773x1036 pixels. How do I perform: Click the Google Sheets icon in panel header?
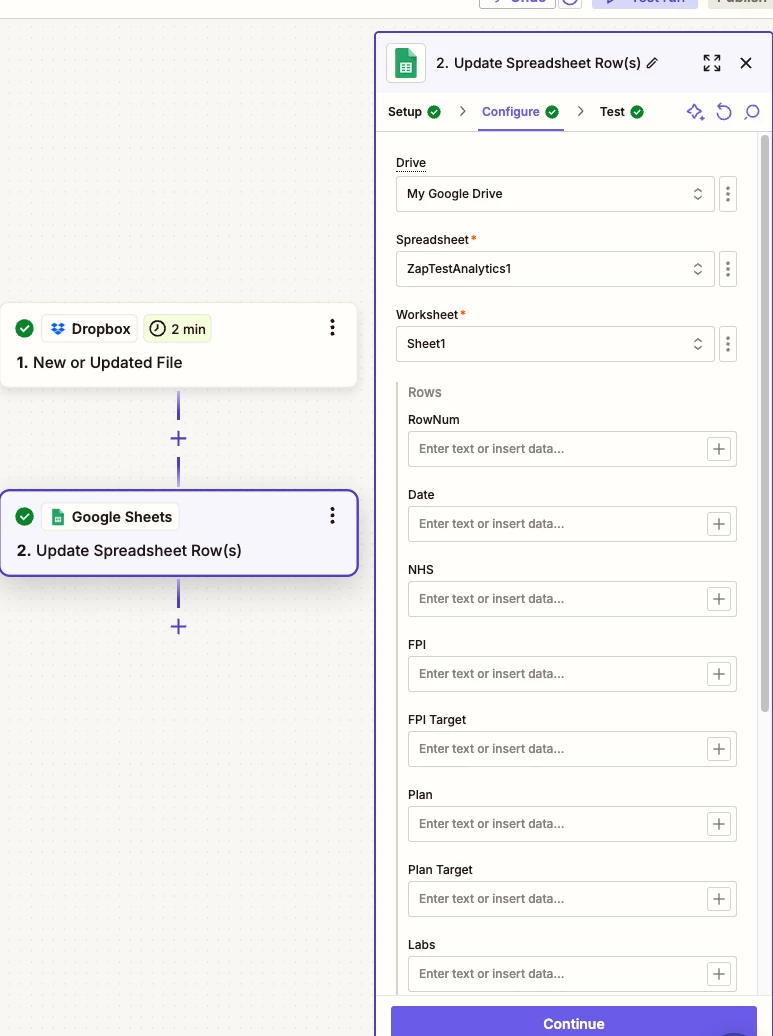click(x=406, y=63)
